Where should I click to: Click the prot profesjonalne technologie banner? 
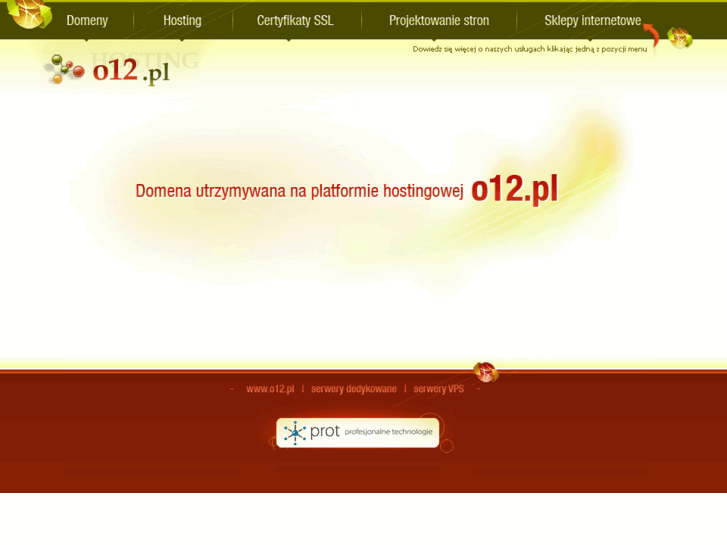click(x=357, y=433)
